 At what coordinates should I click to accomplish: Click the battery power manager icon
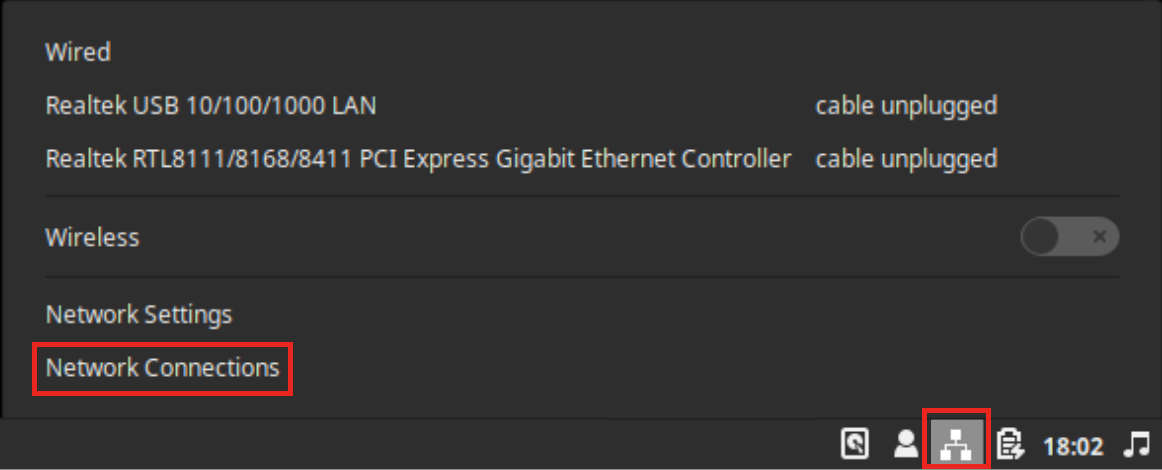(x=1011, y=443)
